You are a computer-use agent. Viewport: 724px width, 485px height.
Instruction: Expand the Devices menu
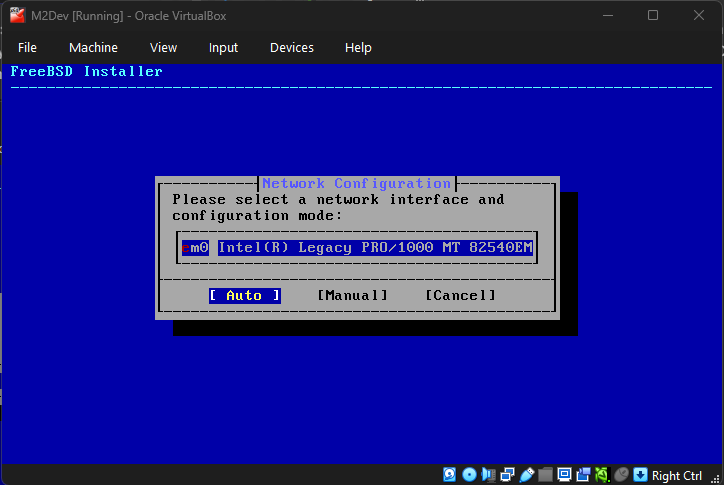tap(291, 47)
